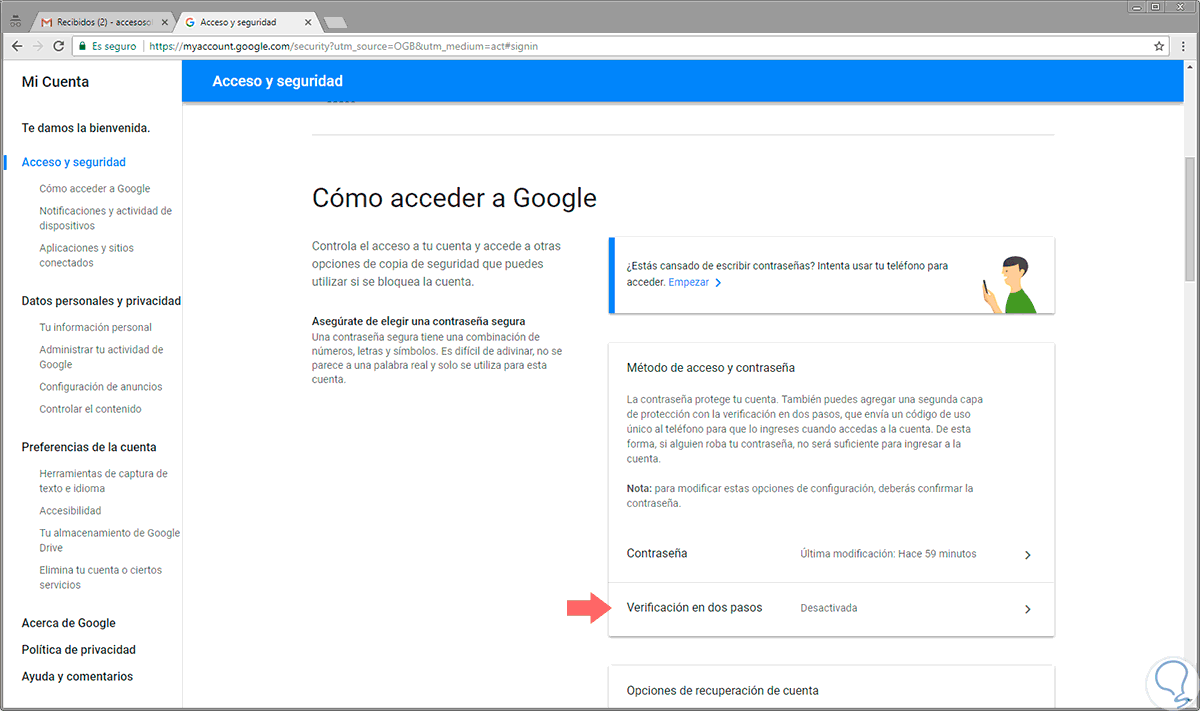
Task: Select Preferencias de la cuenta
Action: pyautogui.click(x=89, y=447)
